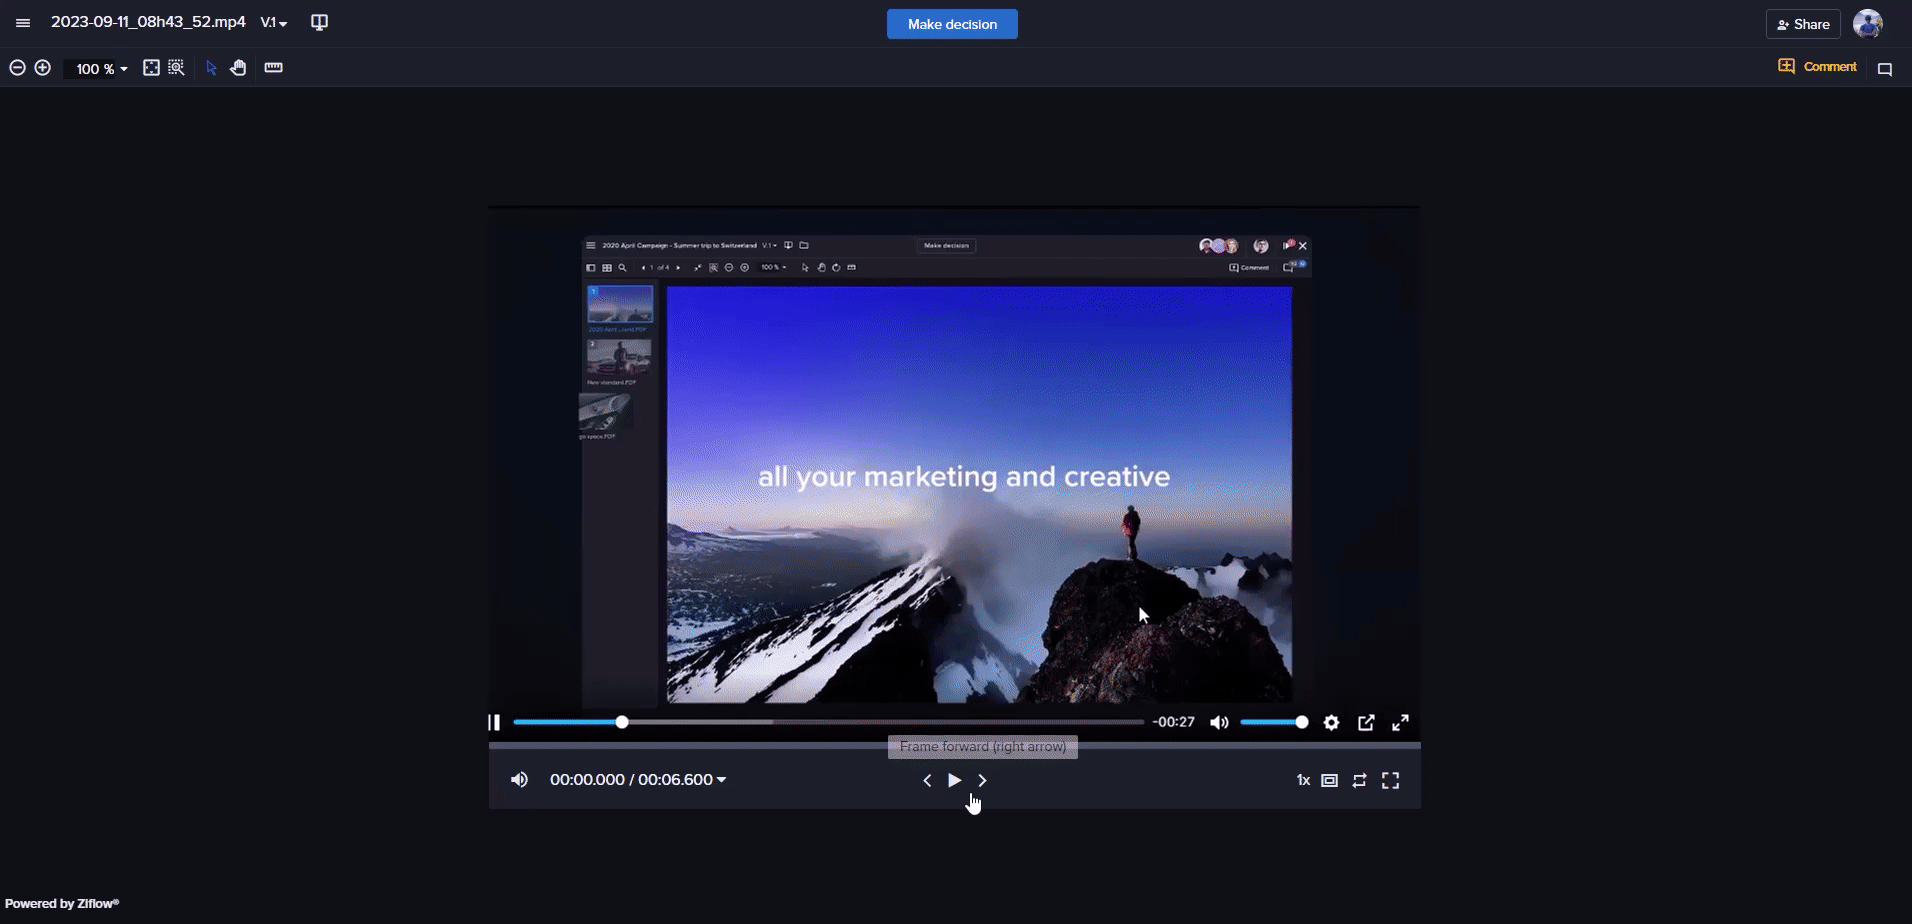Image resolution: width=1912 pixels, height=924 pixels.
Task: Click the 1x playback speed control
Action: (x=1303, y=781)
